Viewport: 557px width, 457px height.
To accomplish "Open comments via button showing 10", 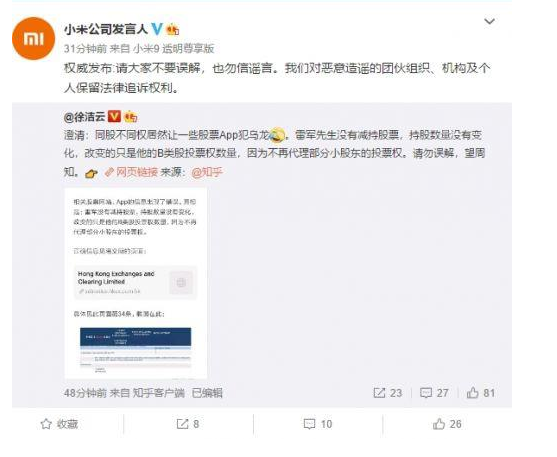I will [x=318, y=424].
